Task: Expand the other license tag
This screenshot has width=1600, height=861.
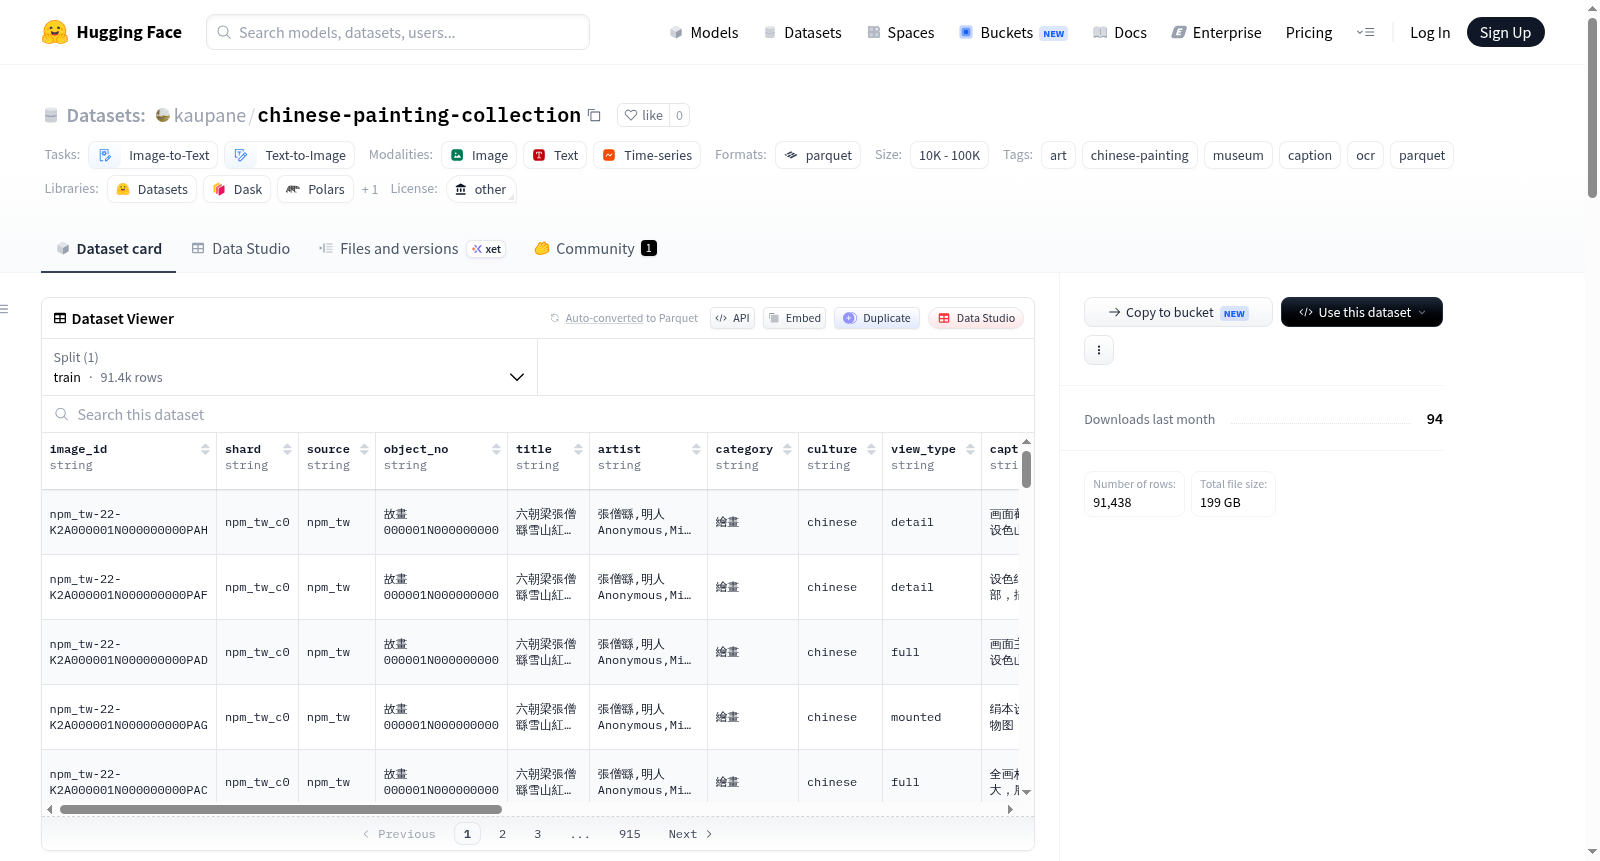Action: click(x=481, y=189)
